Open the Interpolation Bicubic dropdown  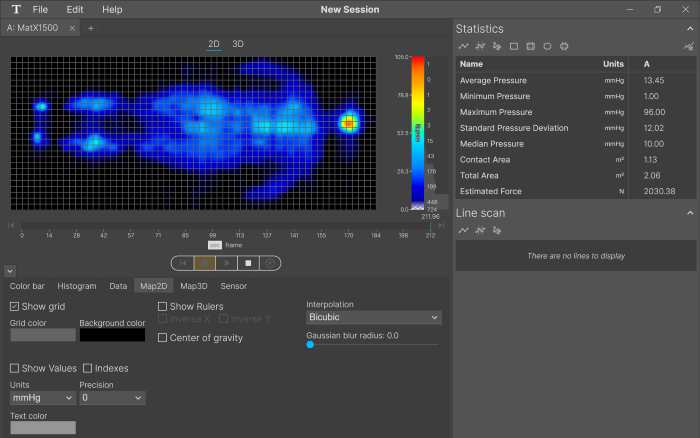pos(374,317)
